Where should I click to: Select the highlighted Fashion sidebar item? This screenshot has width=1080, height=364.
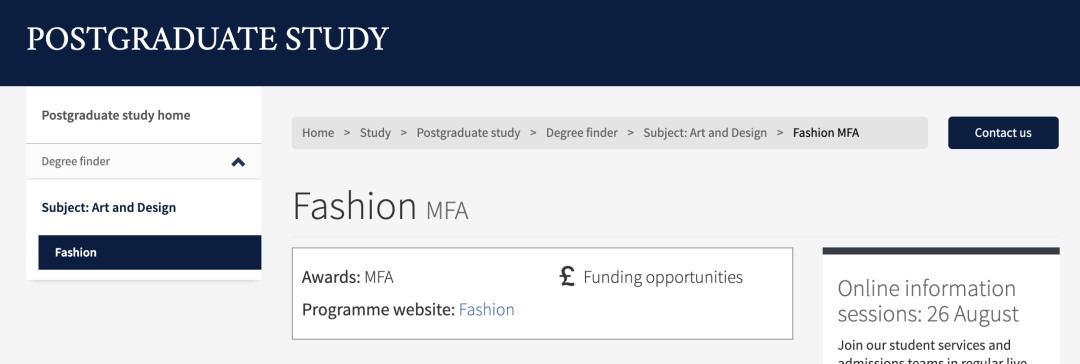click(x=149, y=252)
